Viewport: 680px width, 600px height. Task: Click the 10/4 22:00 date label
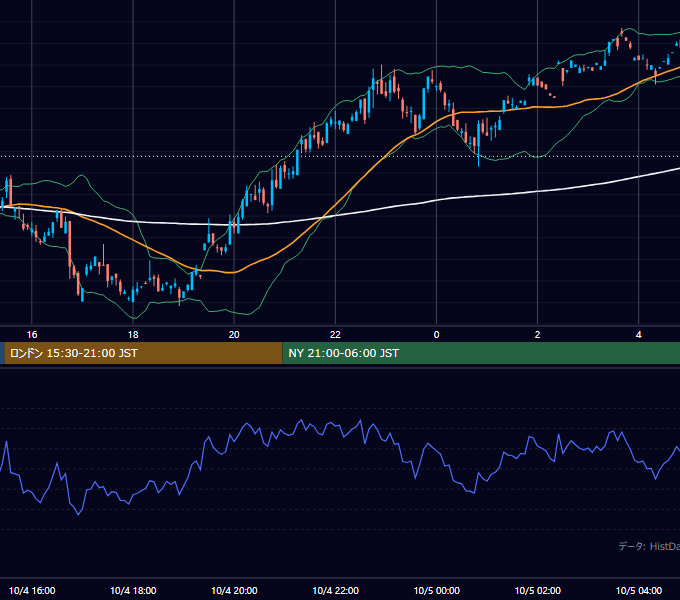(x=335, y=590)
